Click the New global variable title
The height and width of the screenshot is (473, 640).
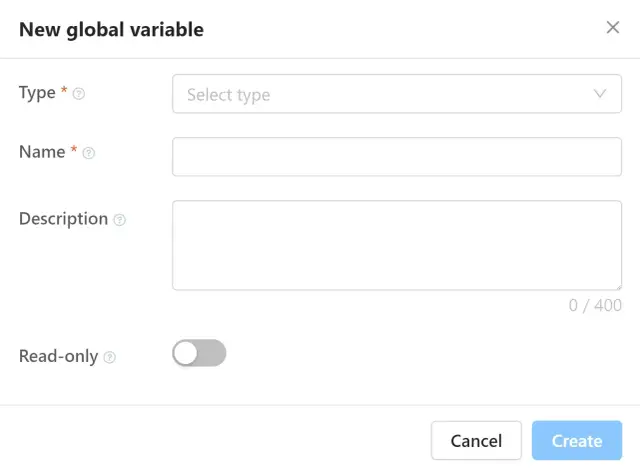pyautogui.click(x=111, y=30)
